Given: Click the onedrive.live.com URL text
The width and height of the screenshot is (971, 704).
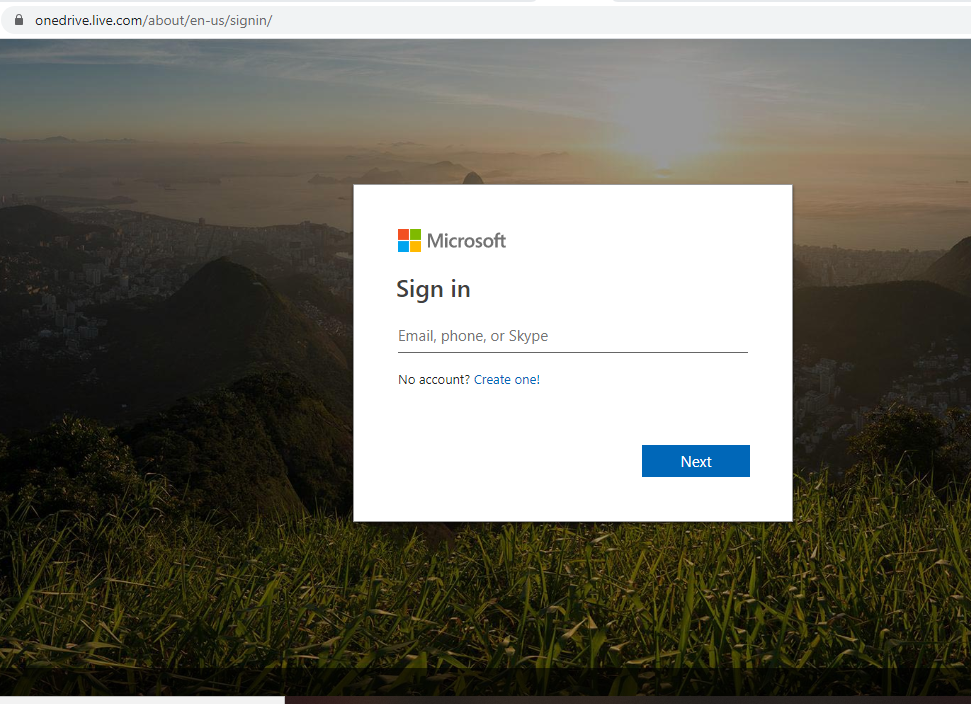Looking at the screenshot, I should coord(154,20).
